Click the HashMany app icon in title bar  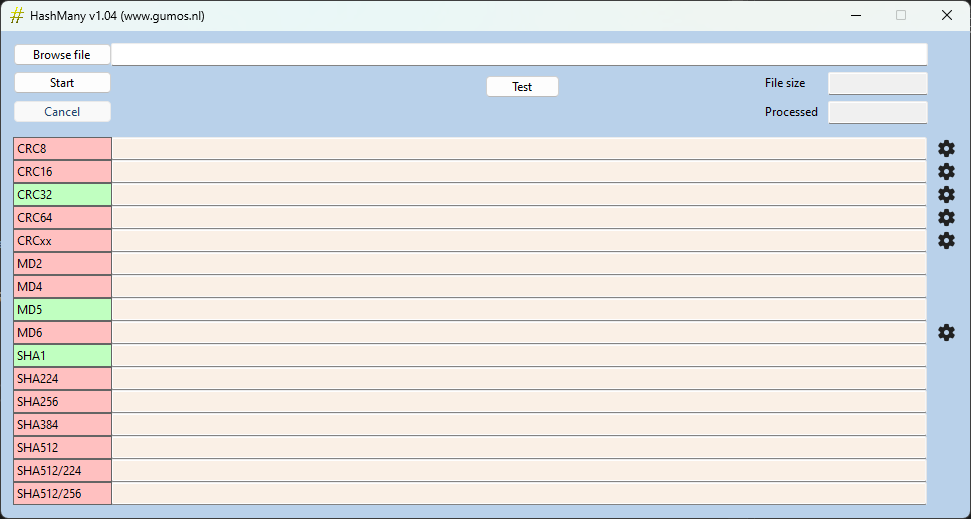tap(16, 15)
